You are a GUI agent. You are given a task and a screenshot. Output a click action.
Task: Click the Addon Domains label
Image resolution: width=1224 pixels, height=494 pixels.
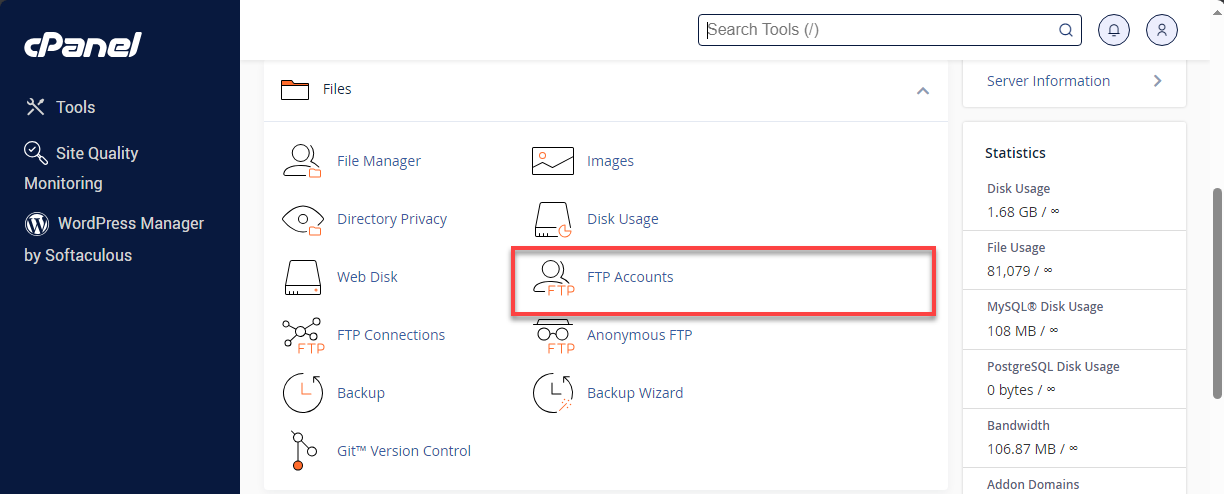click(x=1033, y=485)
